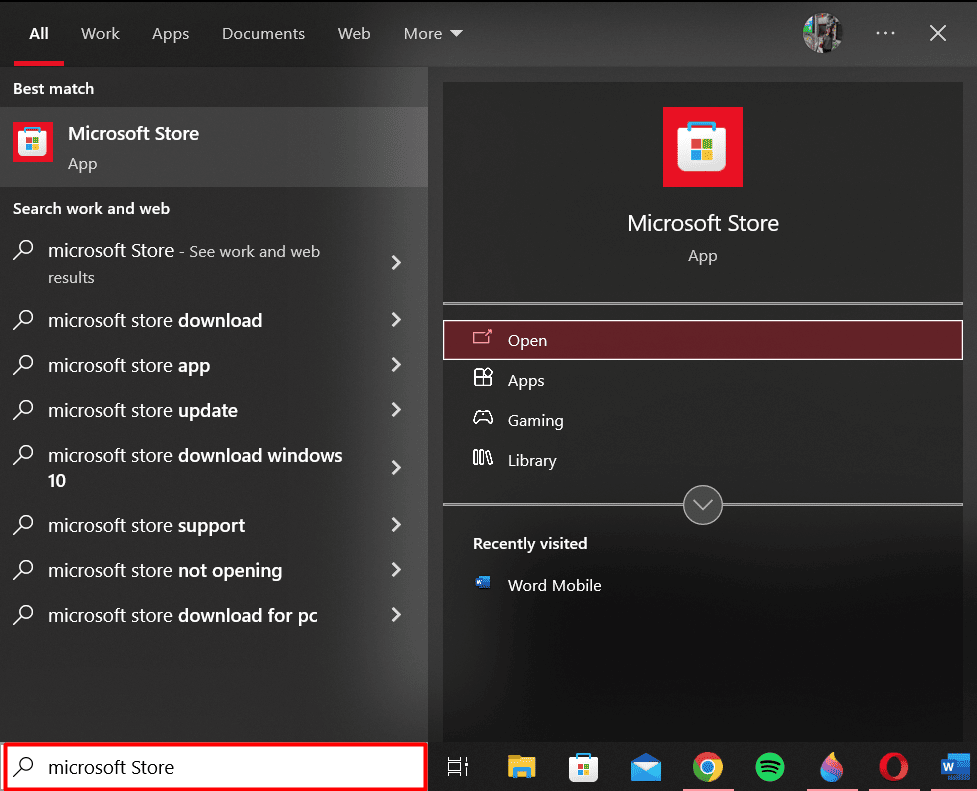Expand arrow for 'microsoft store app'
Screen dimensions: 977x791
[x=396, y=365]
